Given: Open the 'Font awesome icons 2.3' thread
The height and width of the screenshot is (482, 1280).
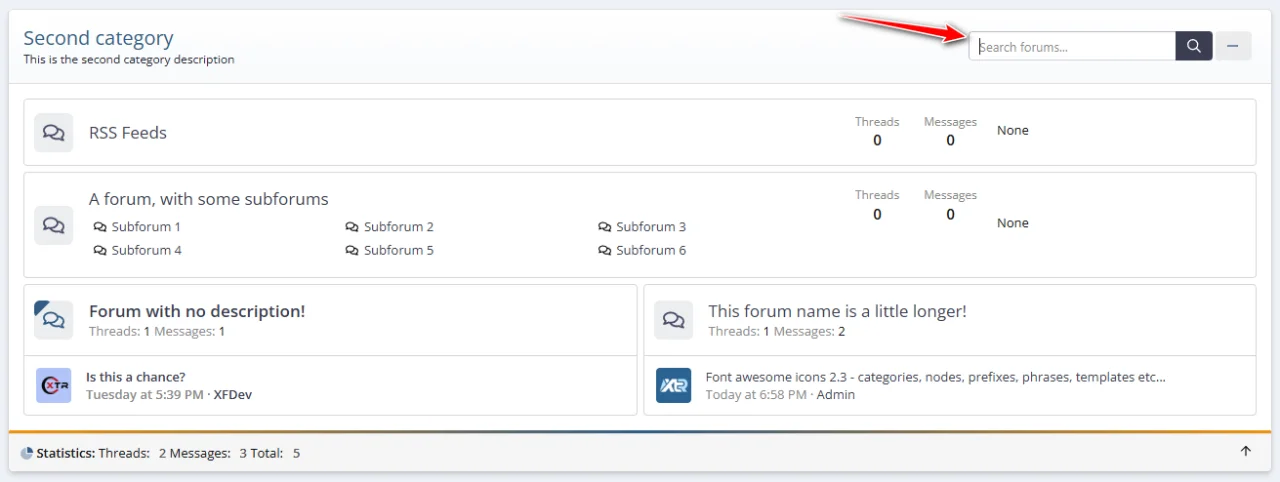Looking at the screenshot, I should (935, 377).
